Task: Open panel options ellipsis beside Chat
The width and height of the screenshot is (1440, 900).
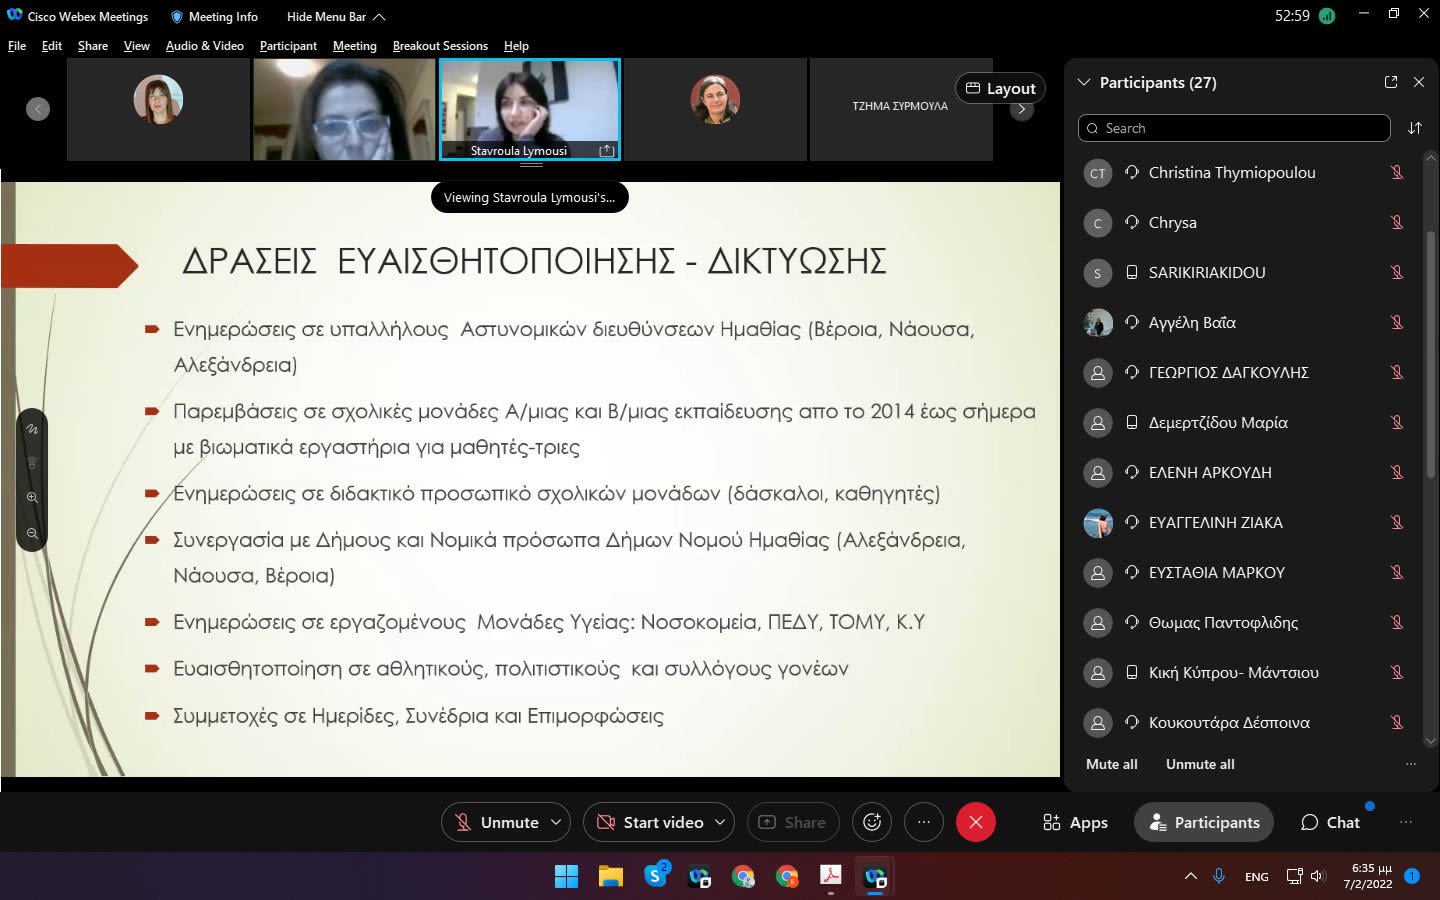Action: (1406, 822)
